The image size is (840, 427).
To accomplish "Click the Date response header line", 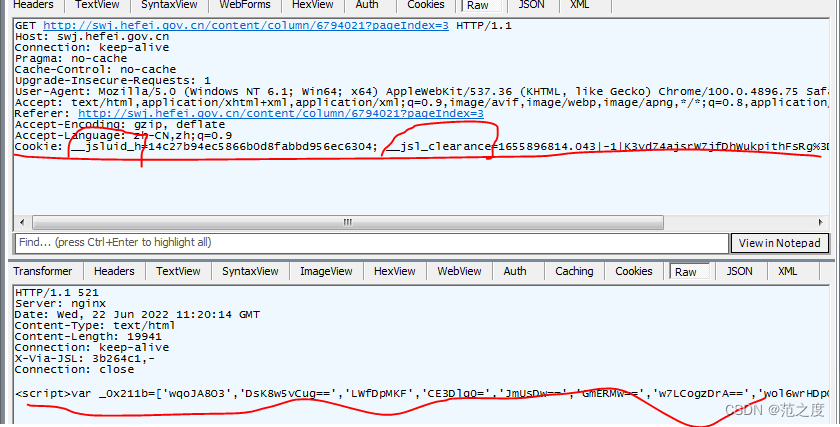I will (x=137, y=314).
